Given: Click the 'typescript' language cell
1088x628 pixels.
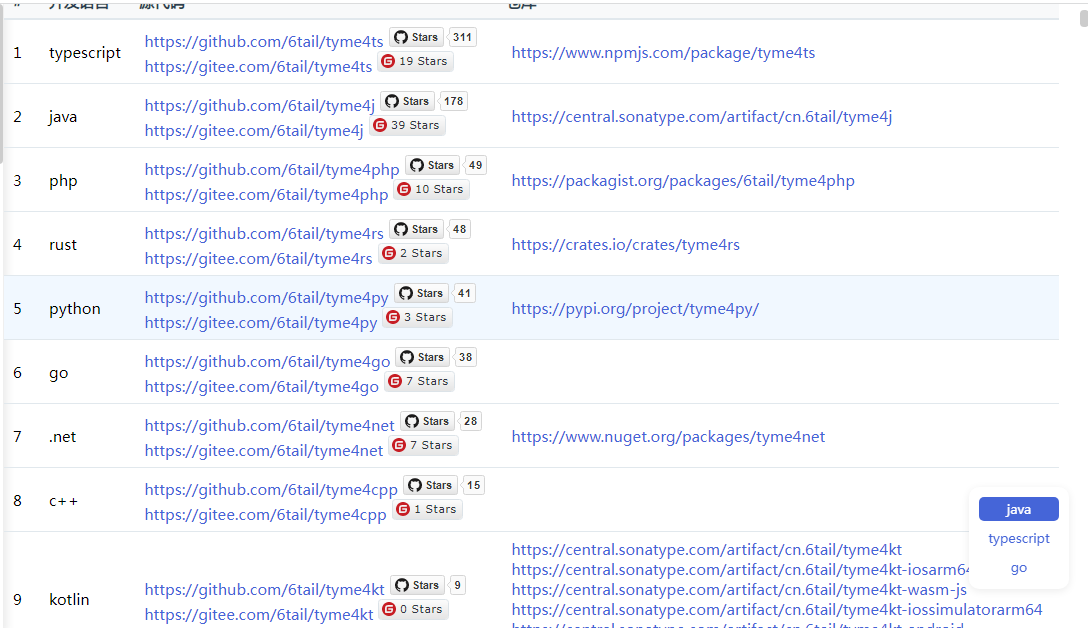Looking at the screenshot, I should 85,53.
